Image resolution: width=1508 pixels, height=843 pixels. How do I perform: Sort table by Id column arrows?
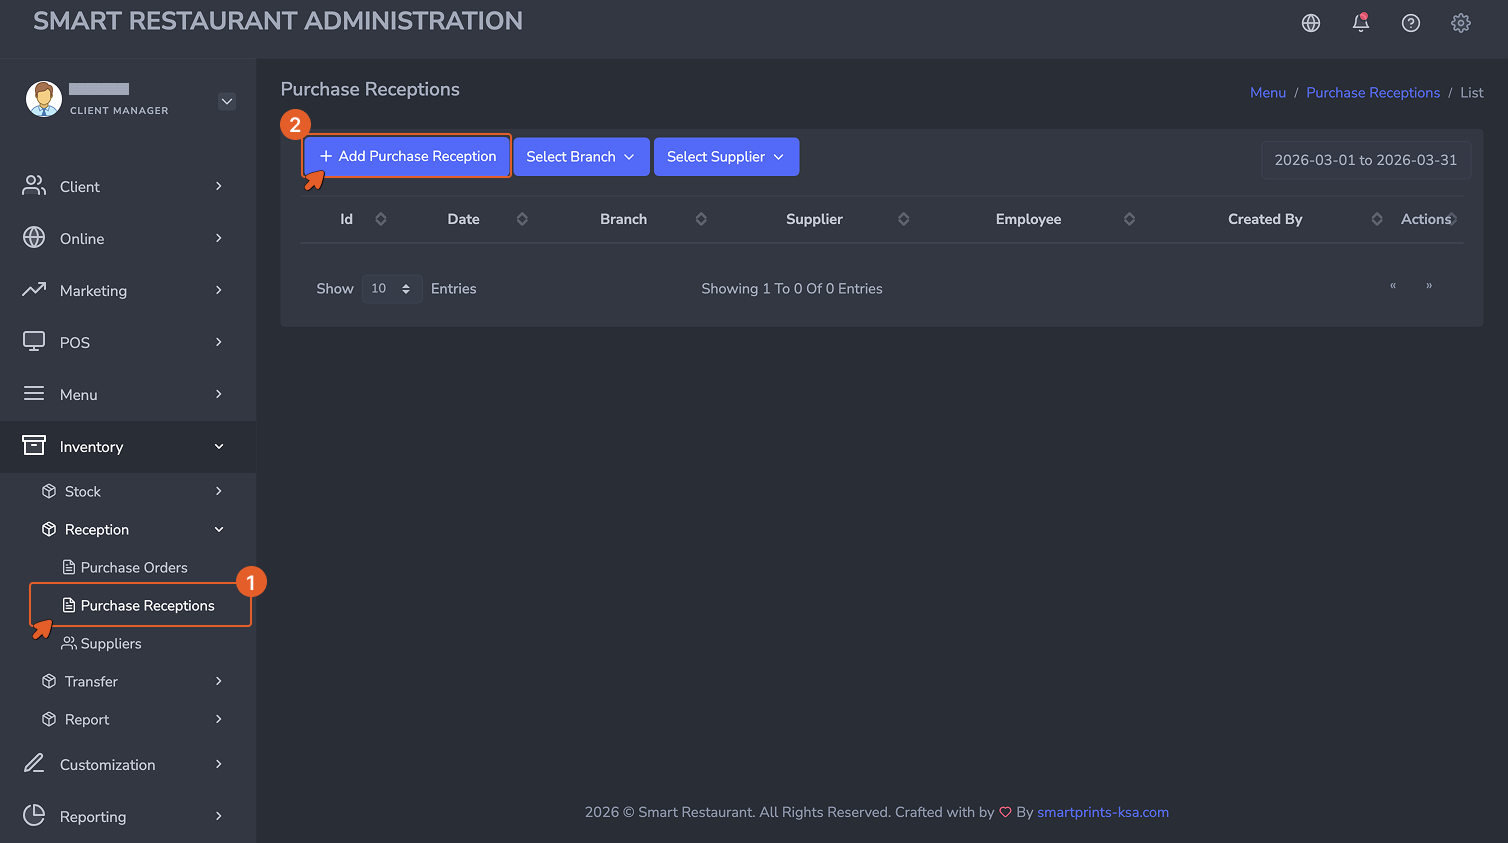click(x=381, y=219)
